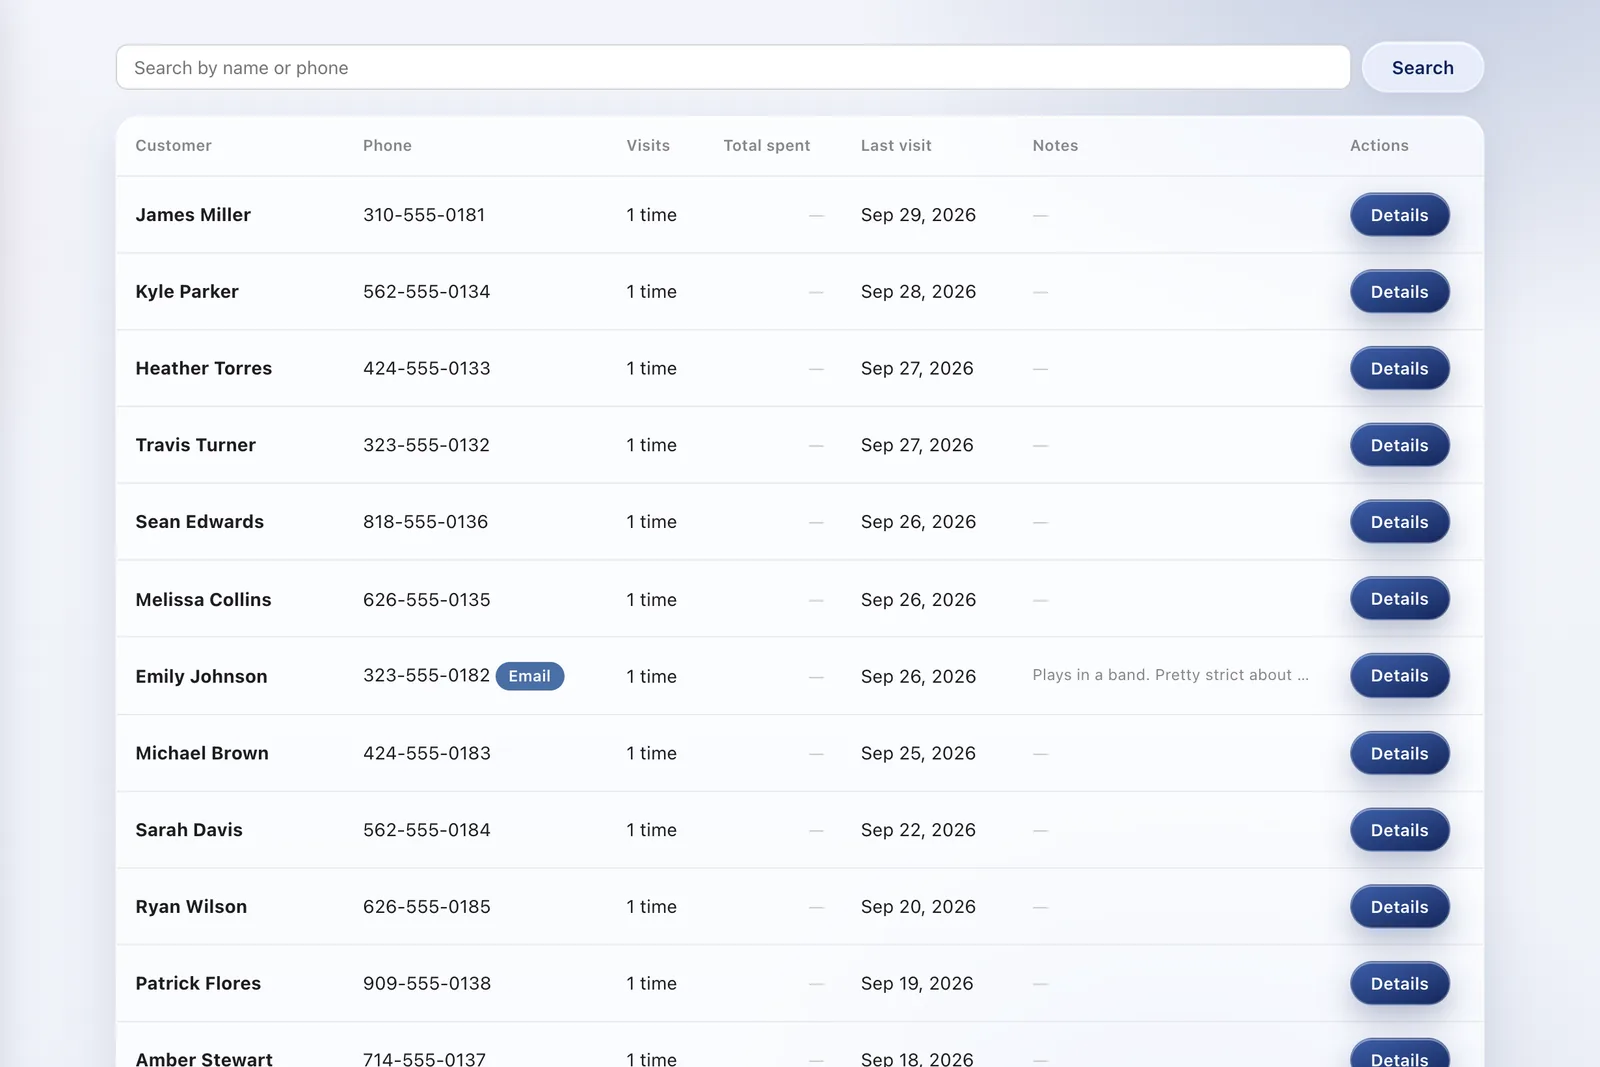Select phone number 562-555-0134
Screen dimensions: 1600x1067
[x=427, y=292]
